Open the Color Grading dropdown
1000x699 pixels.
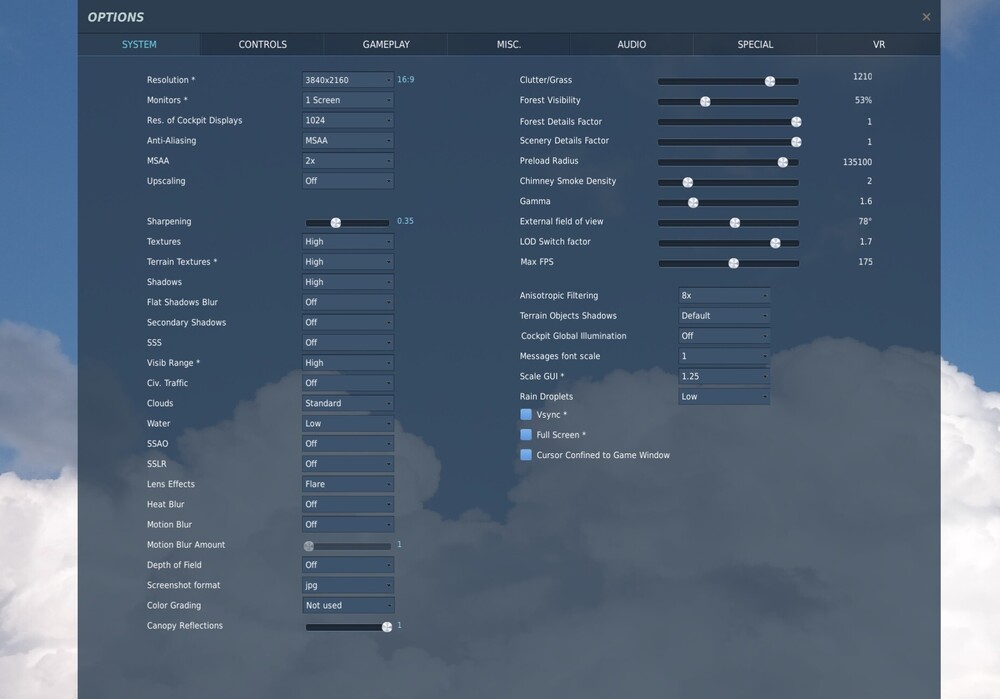[x=348, y=605]
